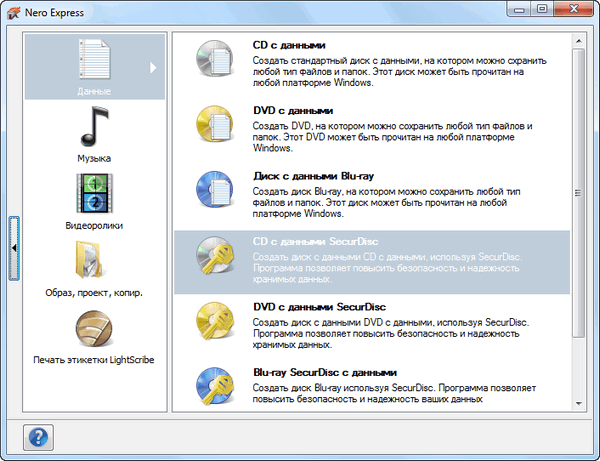This screenshot has width=600, height=461.
Task: Open help with the question mark button
Action: (x=40, y=437)
